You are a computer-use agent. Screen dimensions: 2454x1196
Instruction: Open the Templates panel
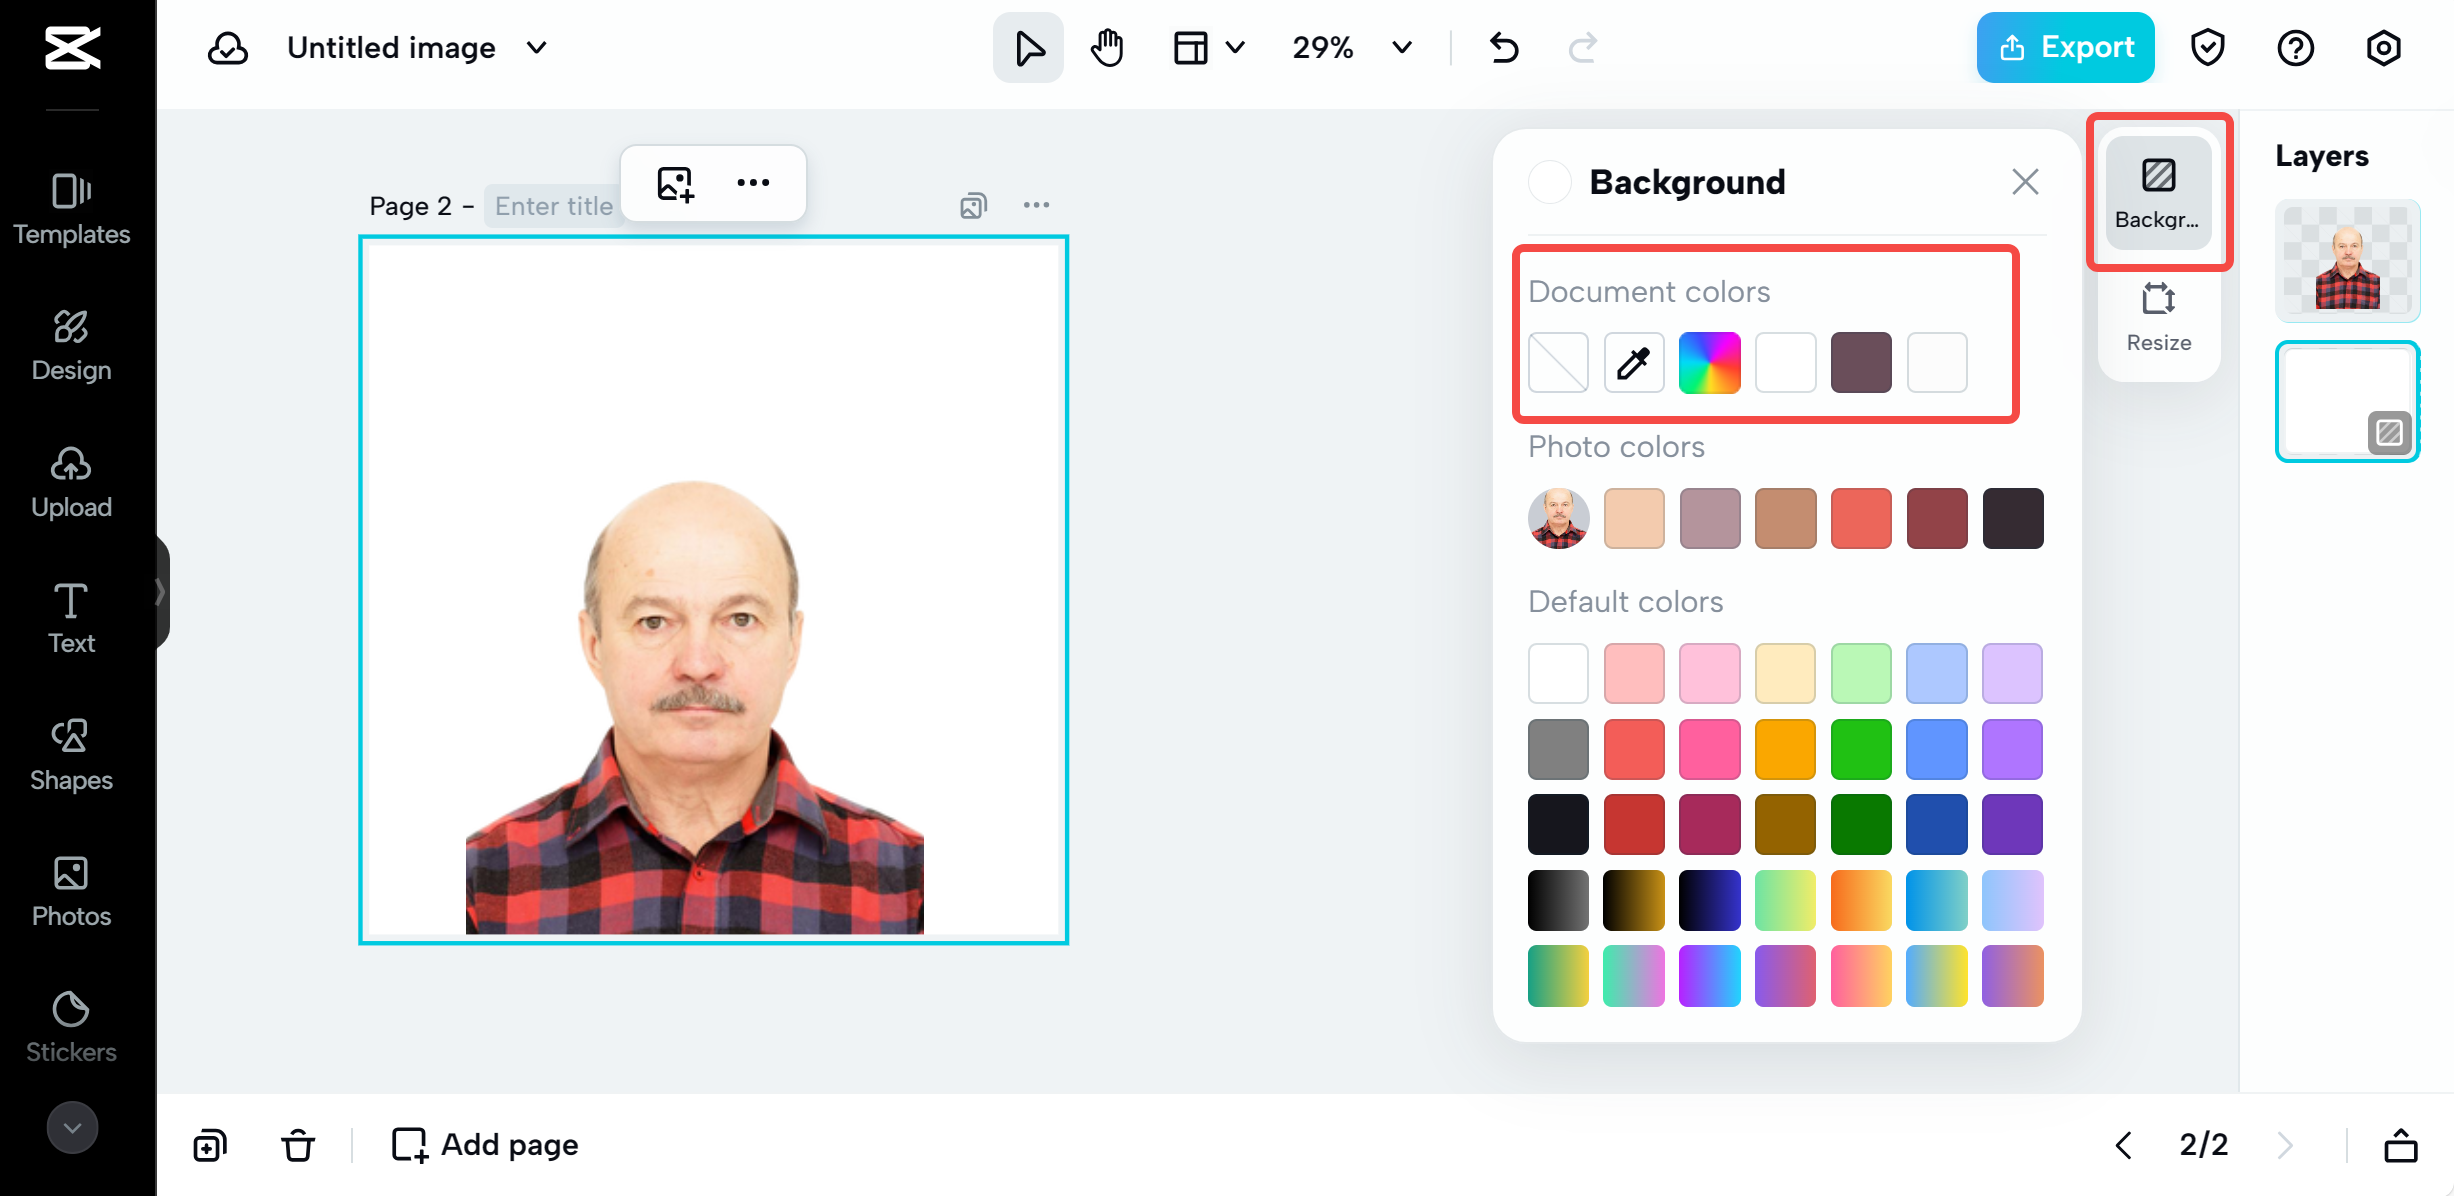(71, 208)
